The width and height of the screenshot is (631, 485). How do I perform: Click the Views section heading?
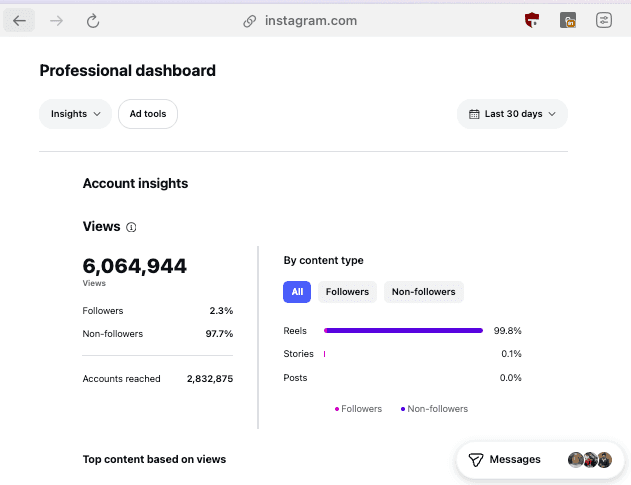(101, 227)
